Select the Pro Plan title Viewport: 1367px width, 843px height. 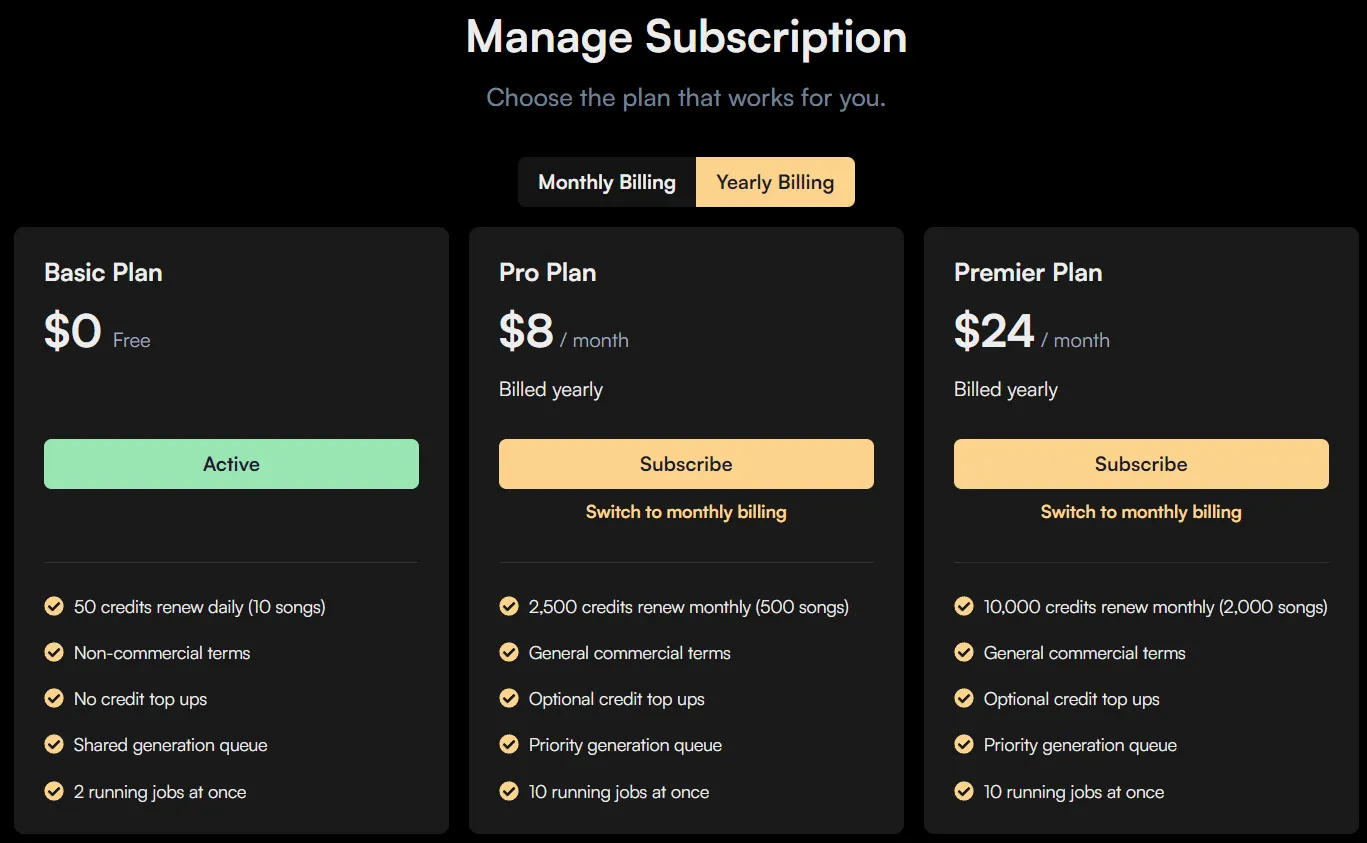coord(548,272)
